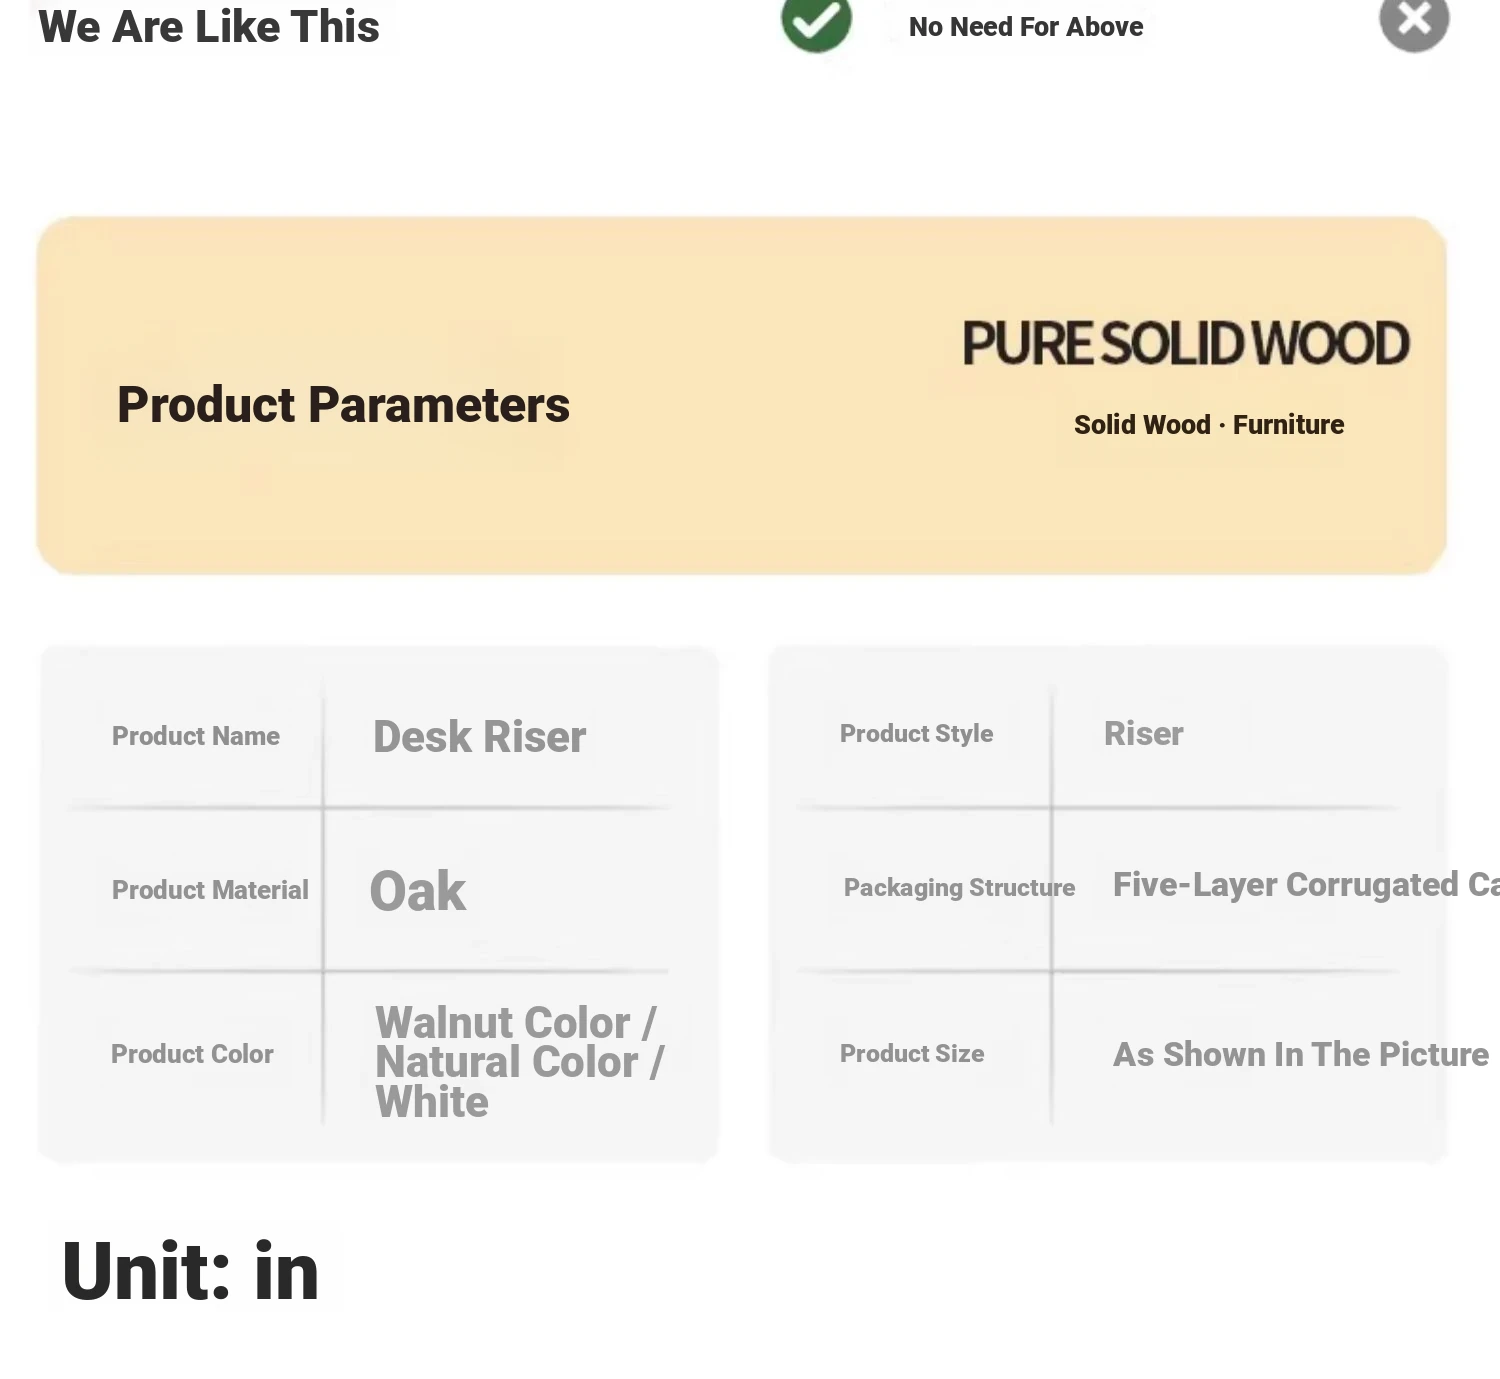The width and height of the screenshot is (1500, 1379).
Task: Click the gray X circle icon
Action: 1414,20
